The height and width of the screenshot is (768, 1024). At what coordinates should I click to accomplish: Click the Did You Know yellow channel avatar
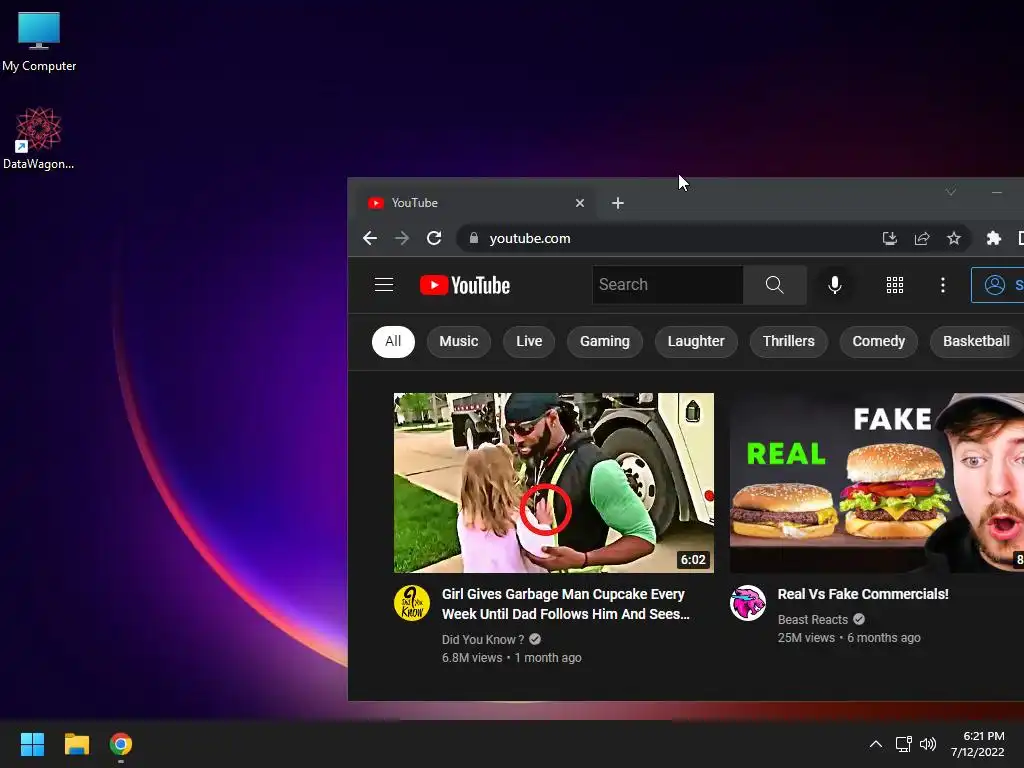coord(412,603)
